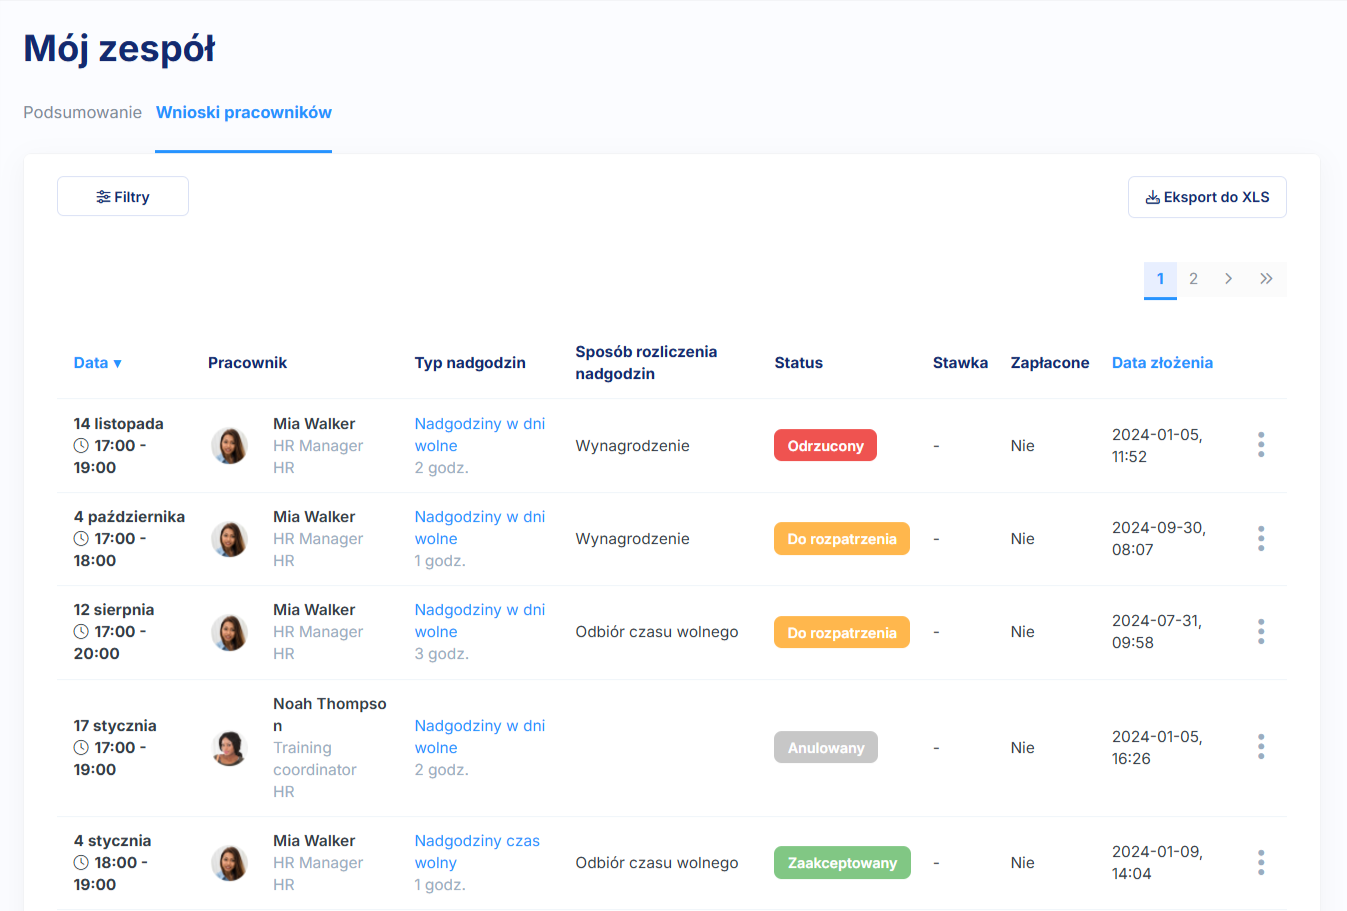
Task: Click Noah Thompson's avatar picture
Action: click(230, 748)
